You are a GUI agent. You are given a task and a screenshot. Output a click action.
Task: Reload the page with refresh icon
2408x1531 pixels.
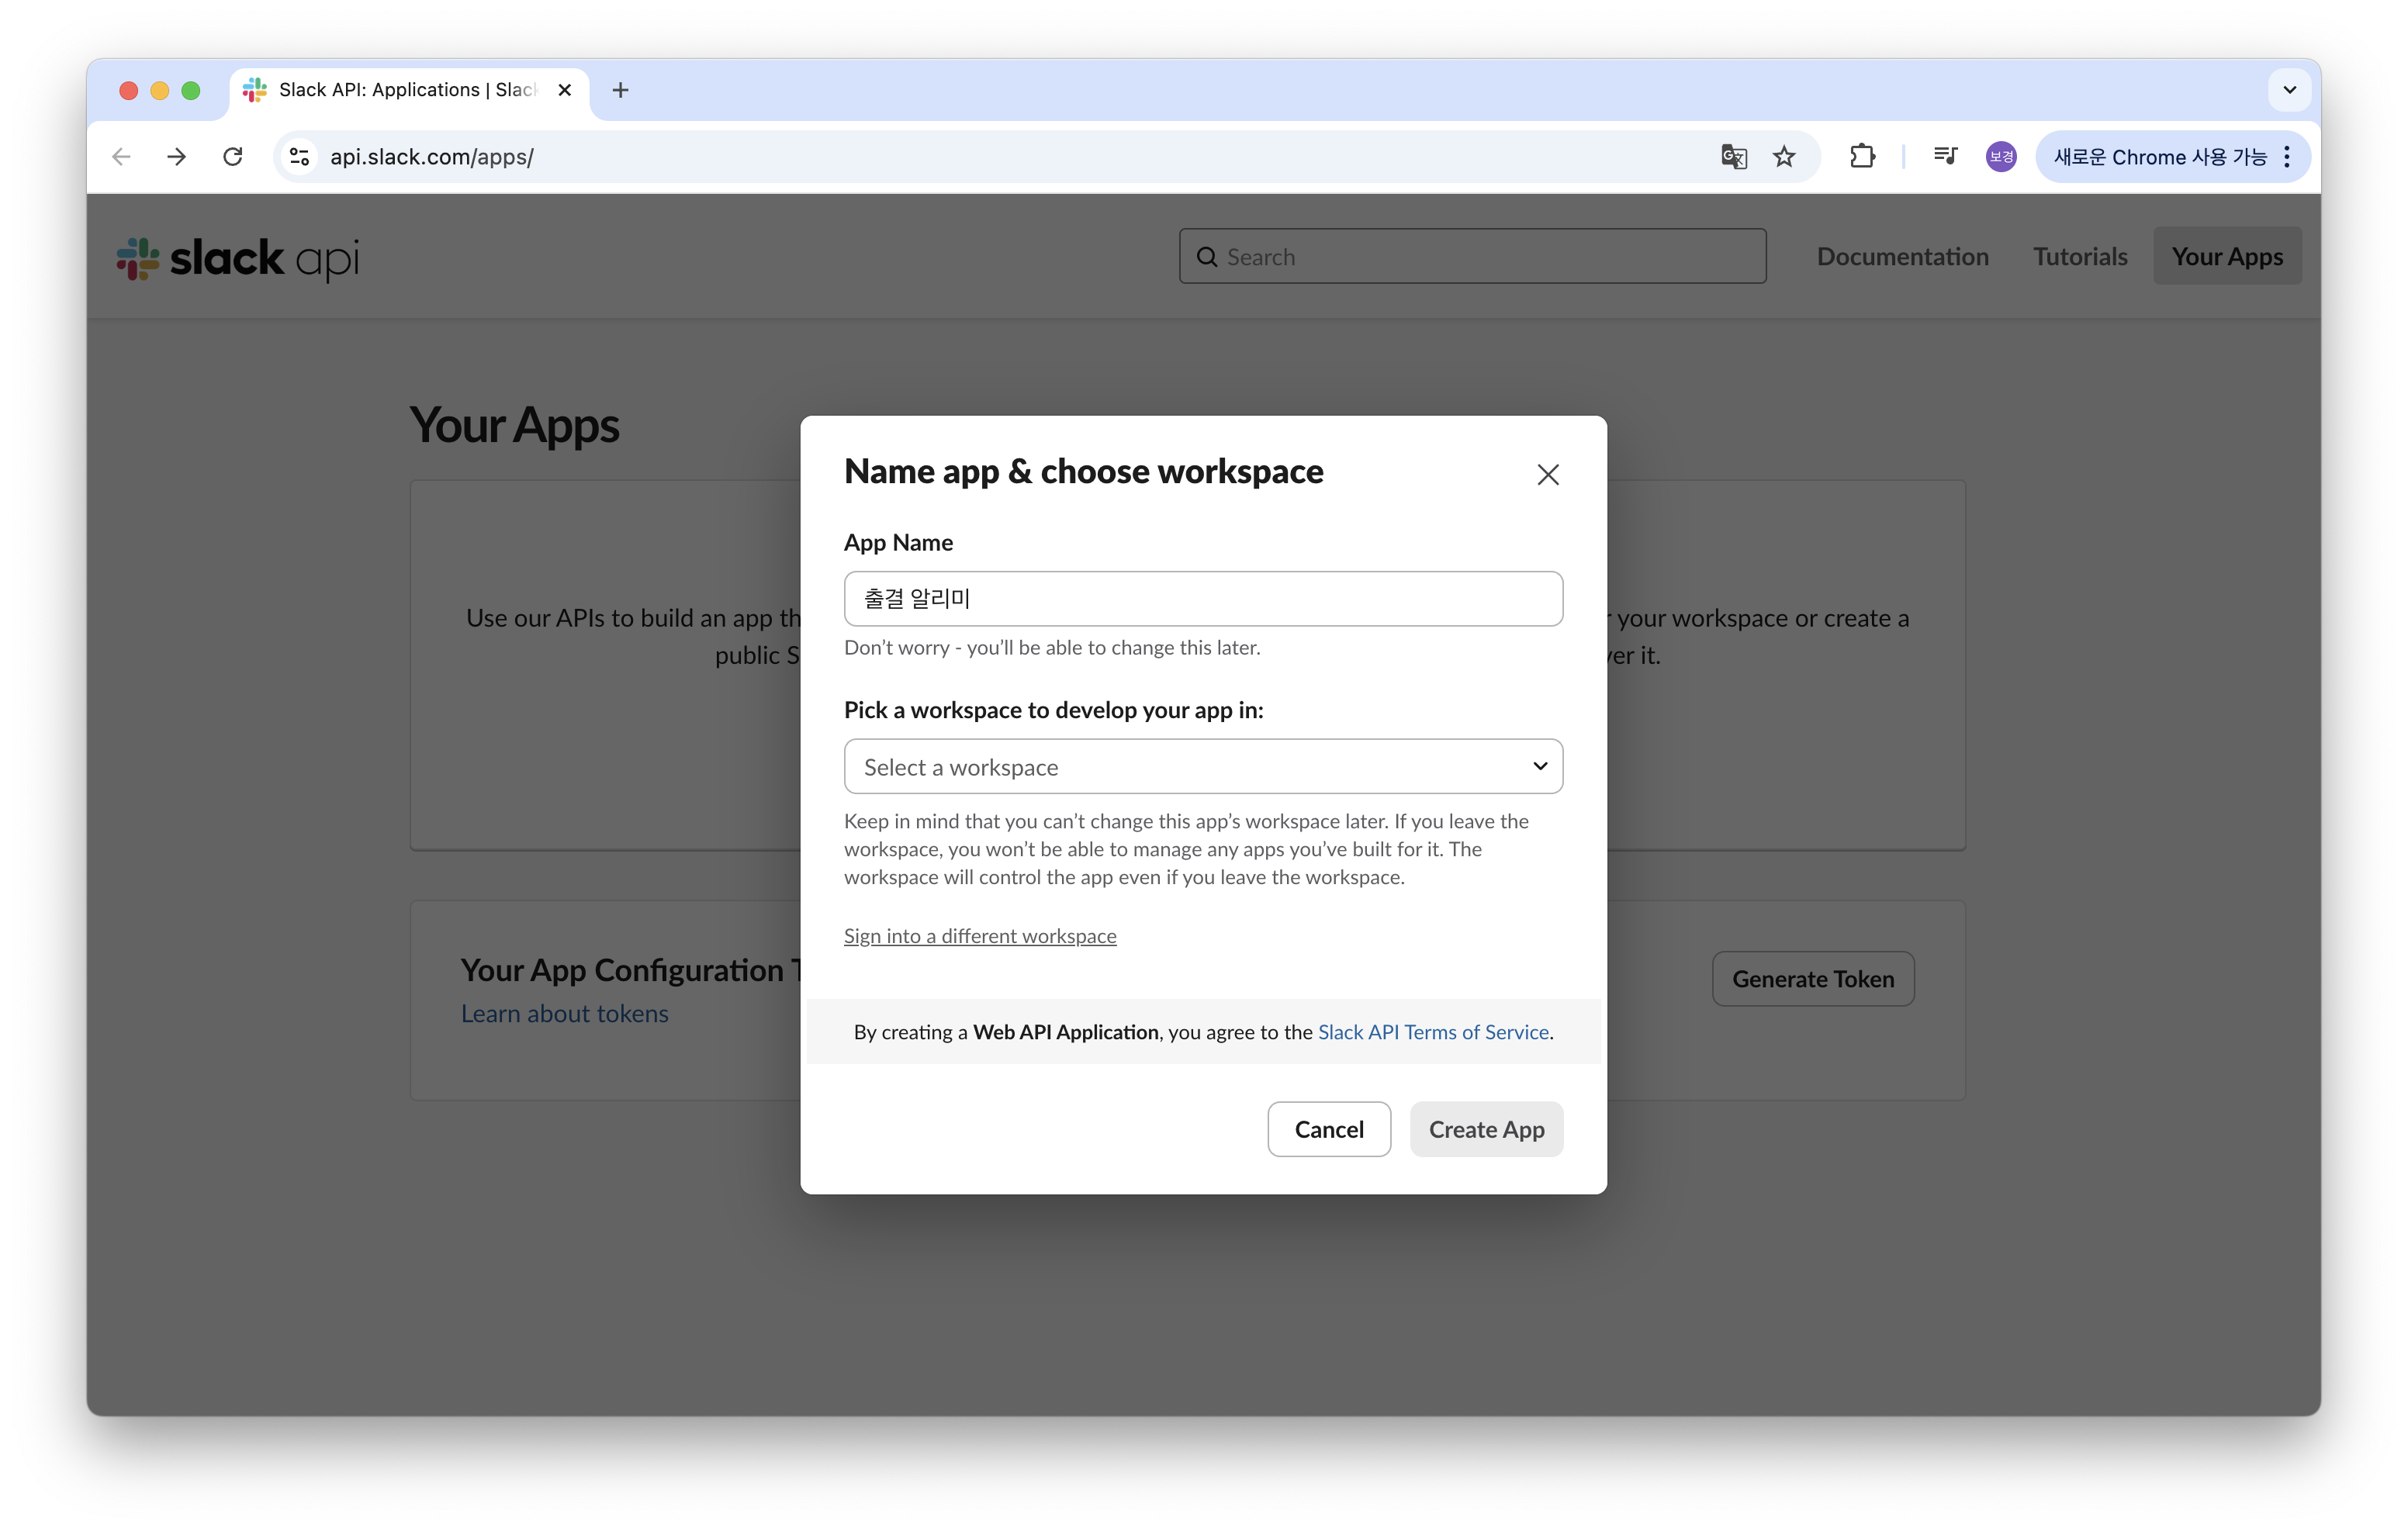tap(233, 157)
